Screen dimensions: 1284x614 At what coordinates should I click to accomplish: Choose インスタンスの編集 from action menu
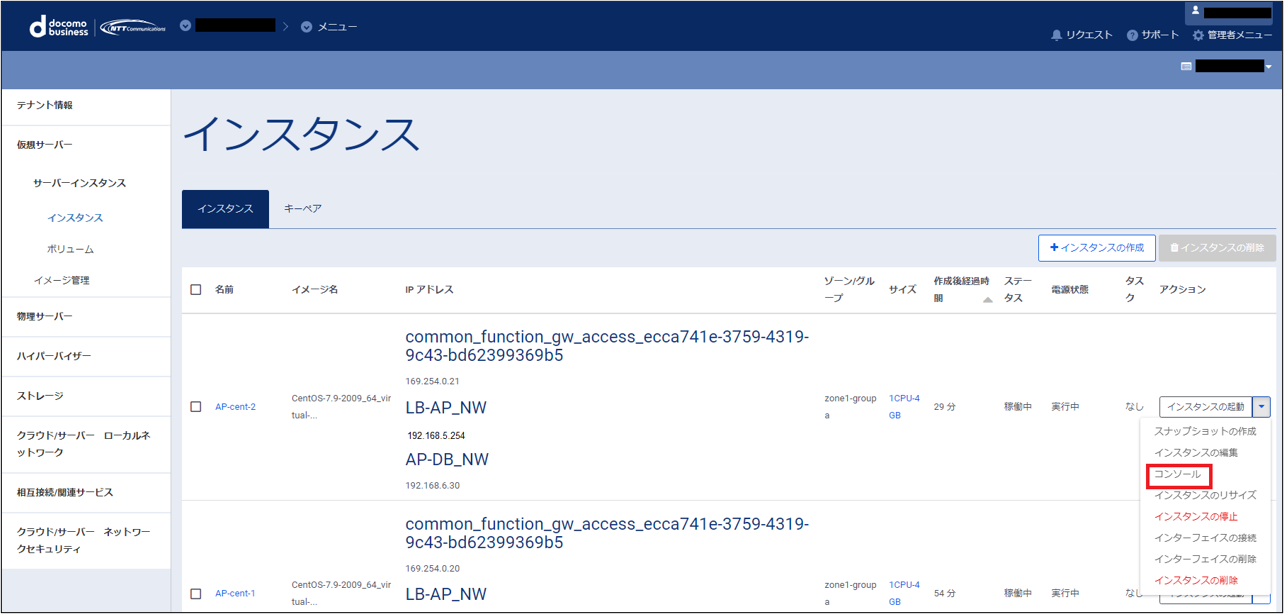point(1196,453)
